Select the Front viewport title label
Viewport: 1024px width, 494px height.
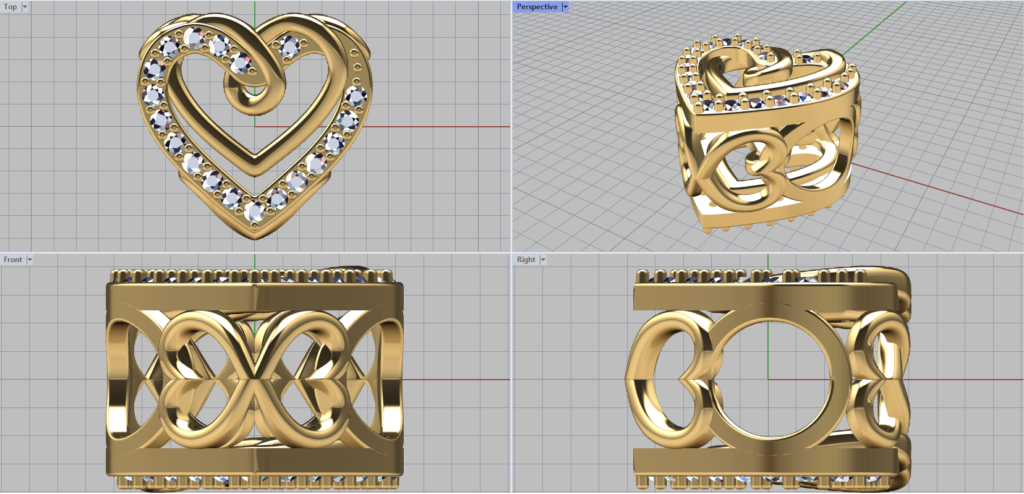pos(13,259)
